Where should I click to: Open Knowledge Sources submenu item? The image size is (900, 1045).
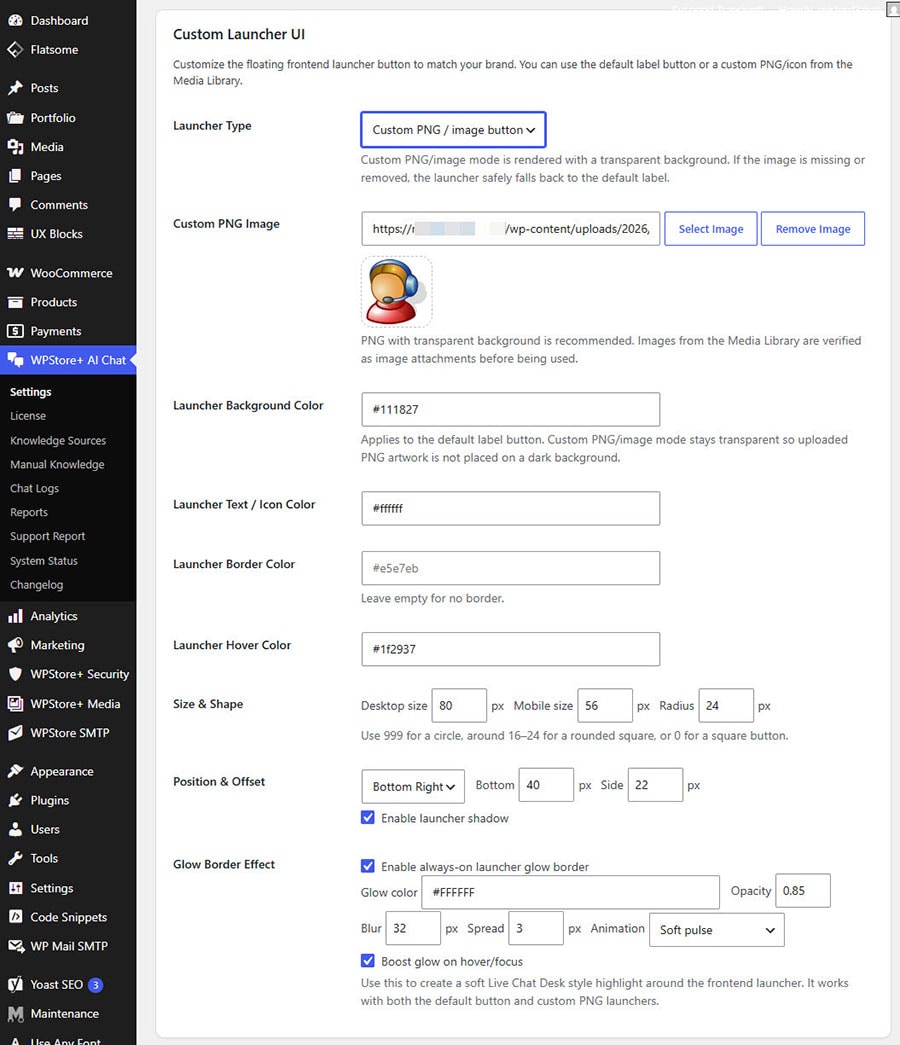coord(58,441)
